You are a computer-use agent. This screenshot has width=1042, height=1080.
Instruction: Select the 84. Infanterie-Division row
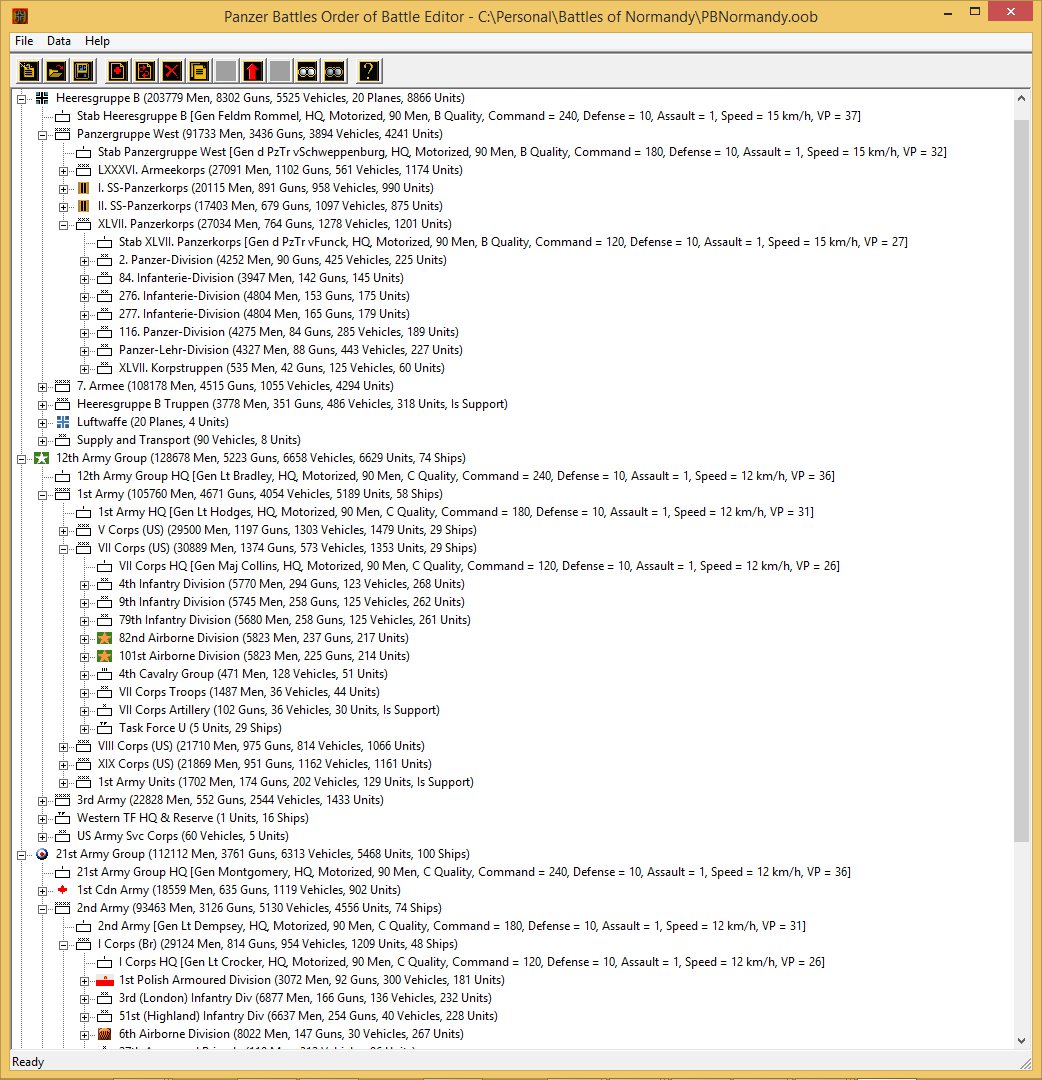coord(261,278)
